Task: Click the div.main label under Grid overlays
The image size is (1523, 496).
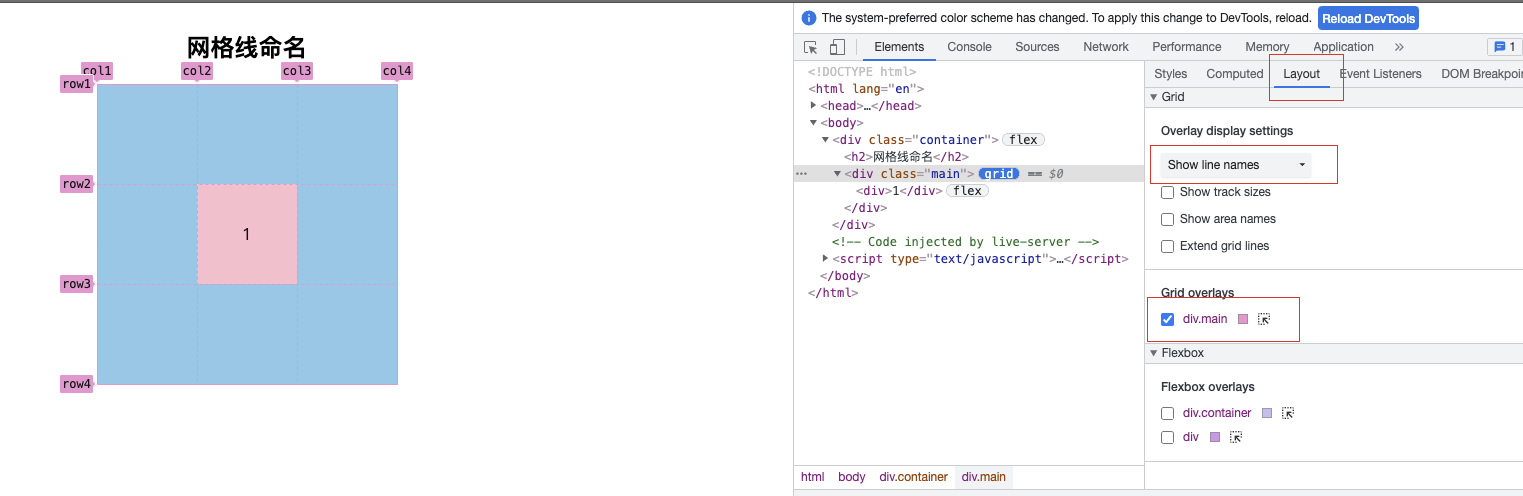Action: (1205, 319)
